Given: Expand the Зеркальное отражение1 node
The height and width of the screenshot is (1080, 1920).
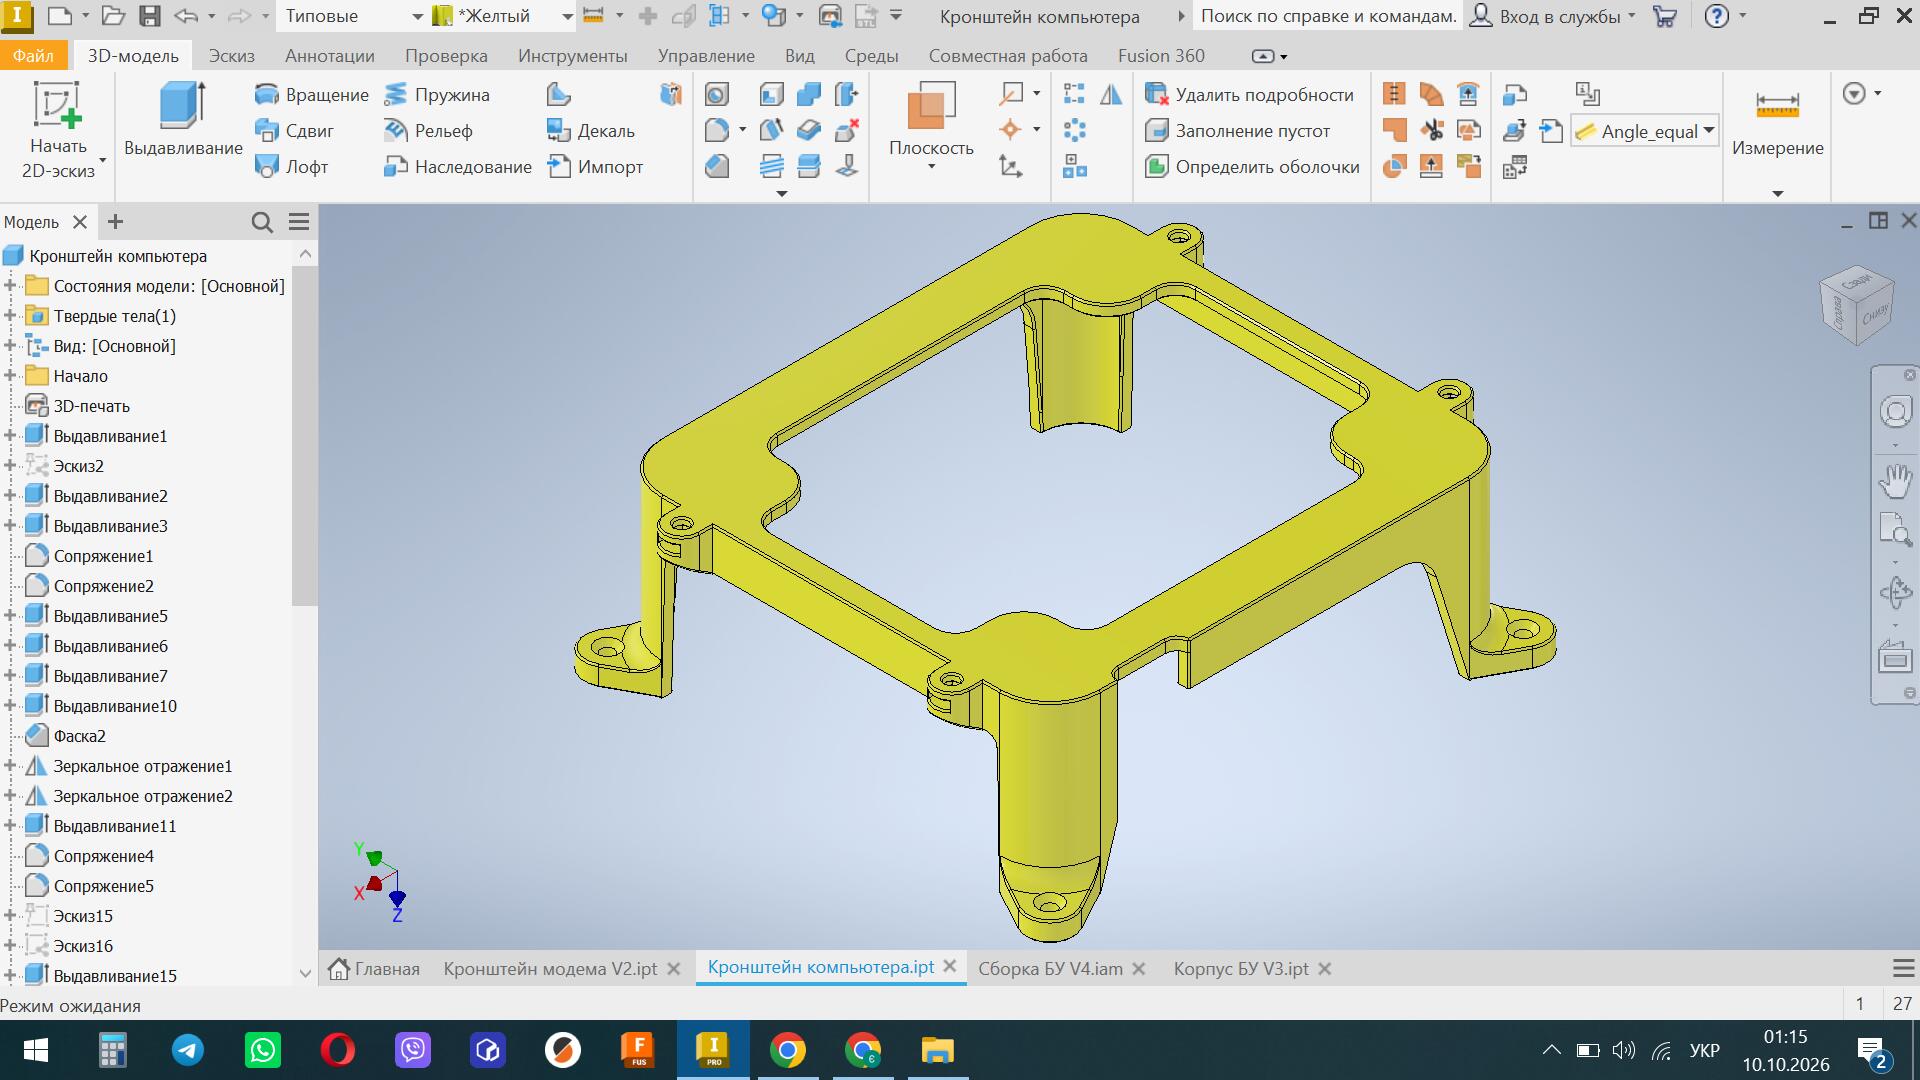Looking at the screenshot, I should pos(10,766).
